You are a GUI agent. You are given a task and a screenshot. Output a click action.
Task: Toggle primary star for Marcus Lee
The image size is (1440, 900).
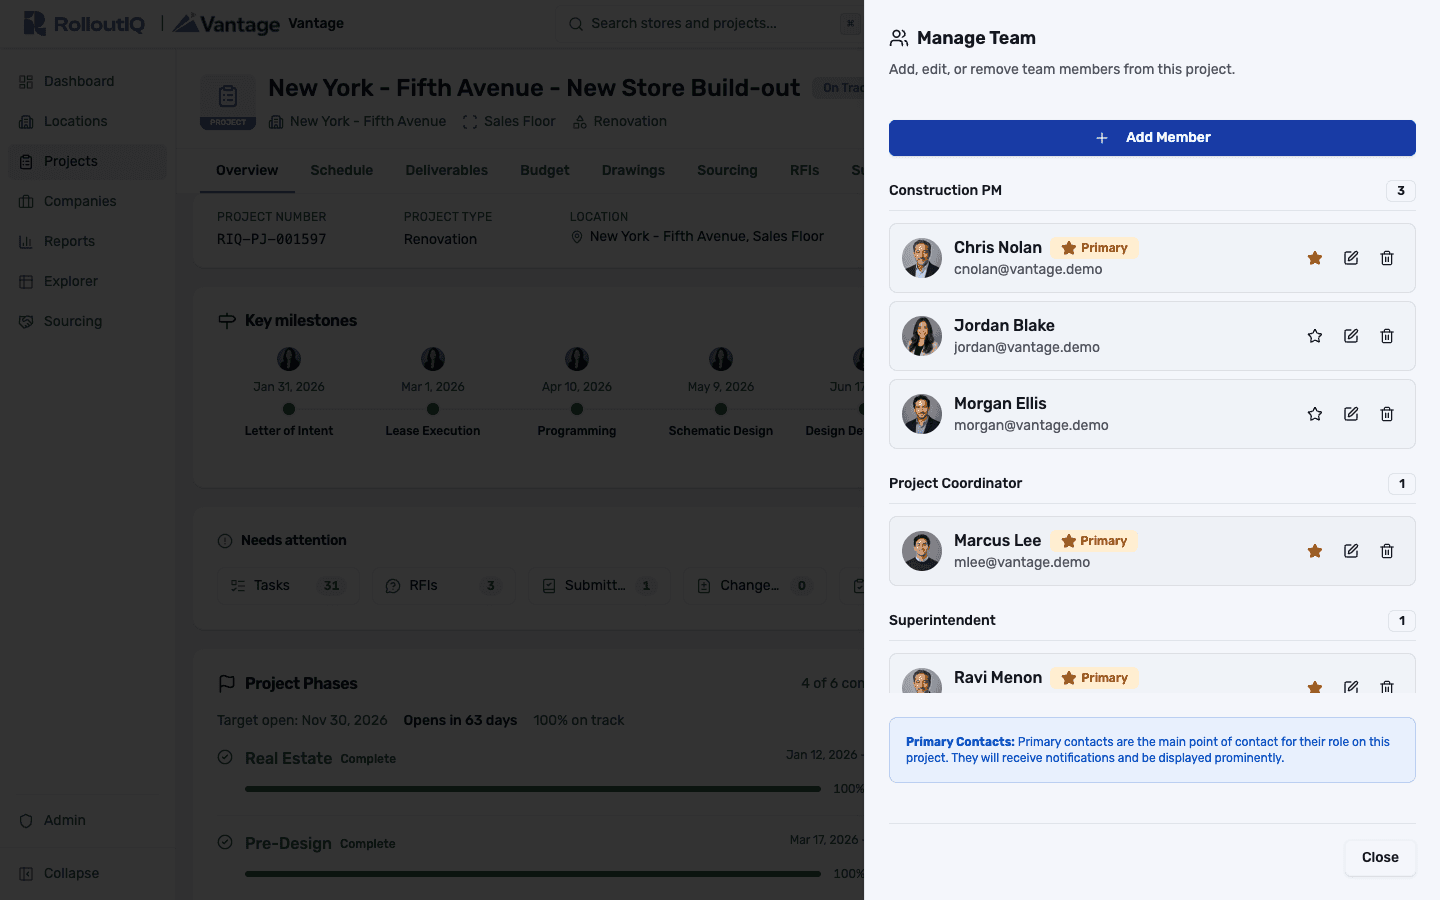(x=1315, y=551)
